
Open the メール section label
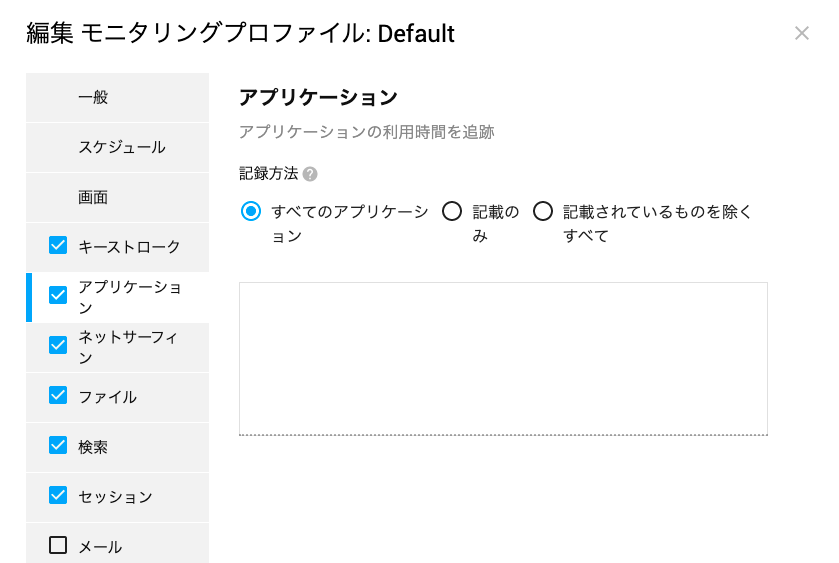click(100, 546)
